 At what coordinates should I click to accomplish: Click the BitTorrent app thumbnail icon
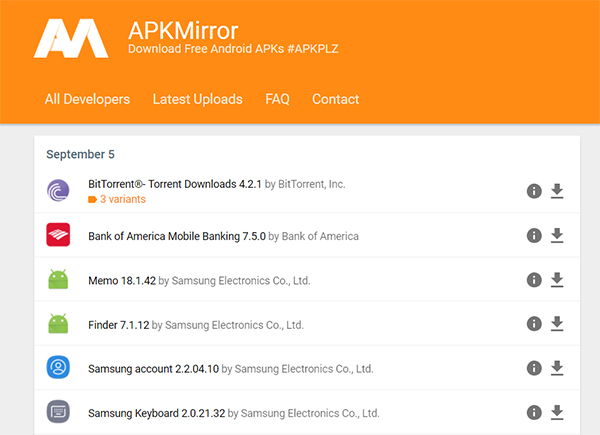click(x=59, y=191)
